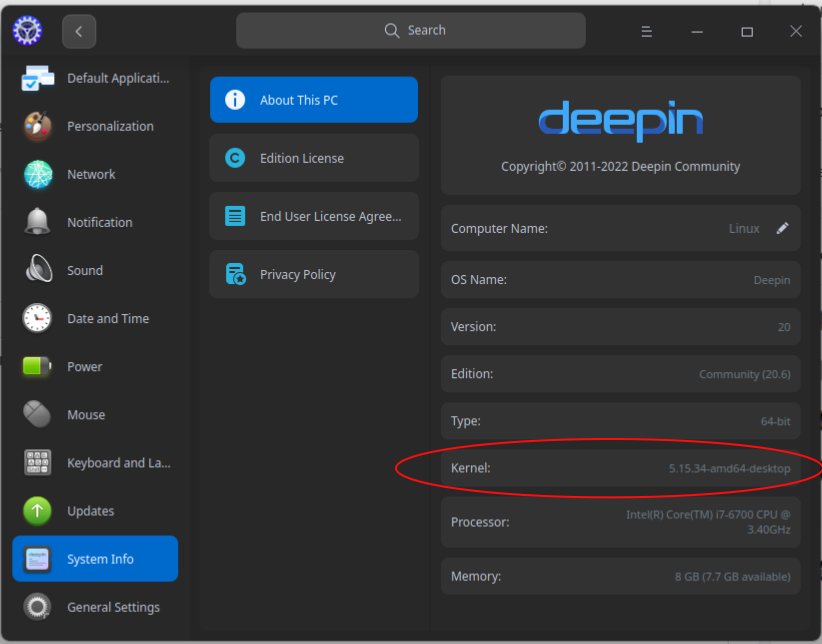This screenshot has height=644, width=822.
Task: Close the Control Center window
Action: (x=796, y=31)
